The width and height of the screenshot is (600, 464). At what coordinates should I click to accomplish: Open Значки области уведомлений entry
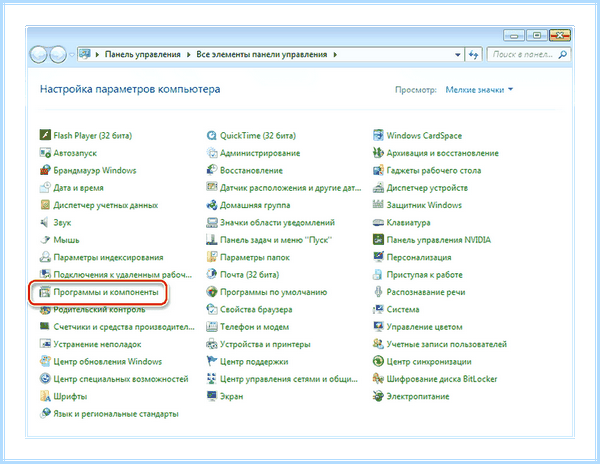point(277,223)
